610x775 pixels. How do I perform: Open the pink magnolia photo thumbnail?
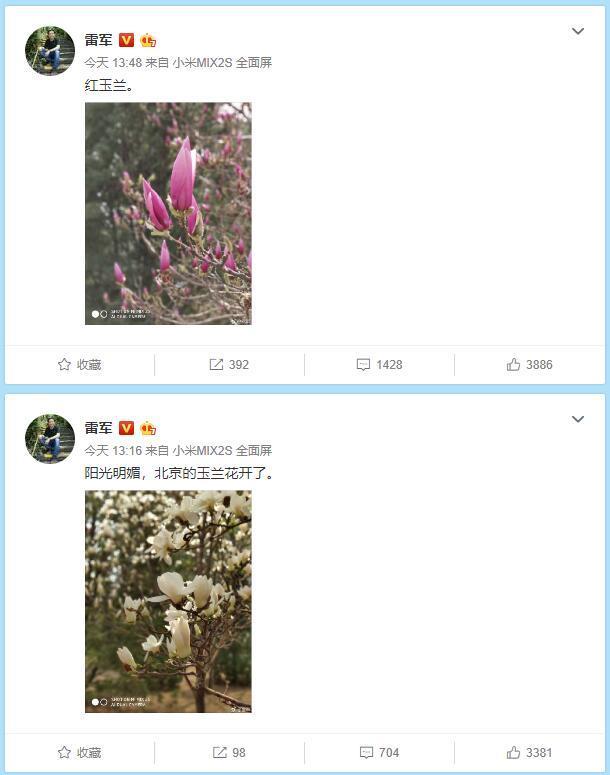pos(168,214)
